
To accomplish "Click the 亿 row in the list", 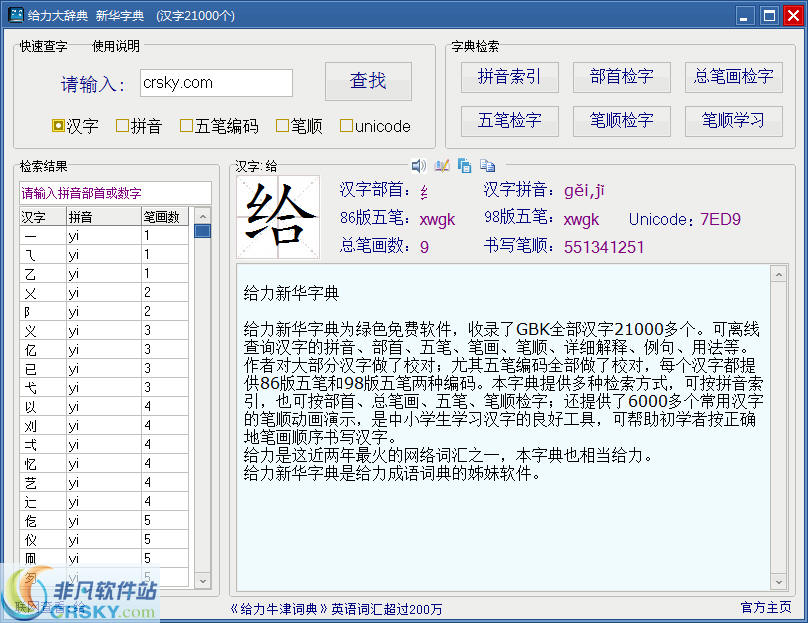I will click(104, 350).
